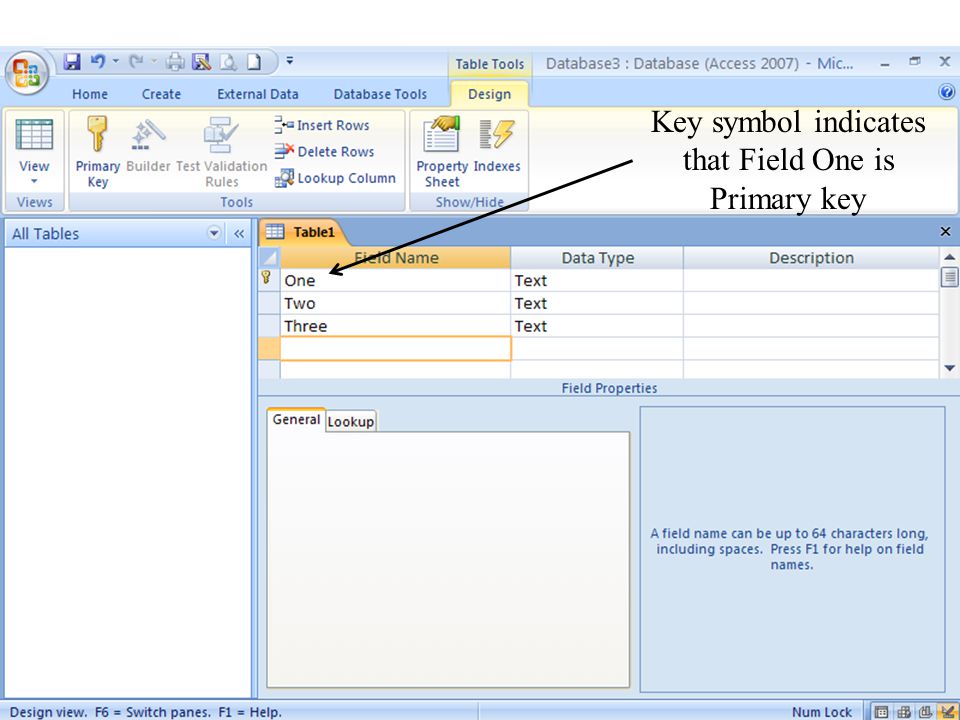The width and height of the screenshot is (960, 720).
Task: Switch to Datasheet View via status bar icon
Action: [881, 711]
